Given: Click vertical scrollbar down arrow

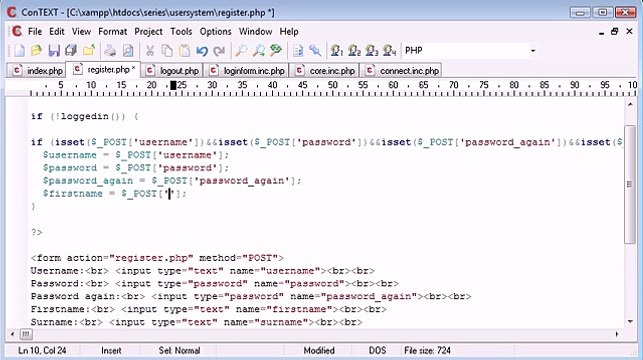Looking at the screenshot, I should [630, 321].
